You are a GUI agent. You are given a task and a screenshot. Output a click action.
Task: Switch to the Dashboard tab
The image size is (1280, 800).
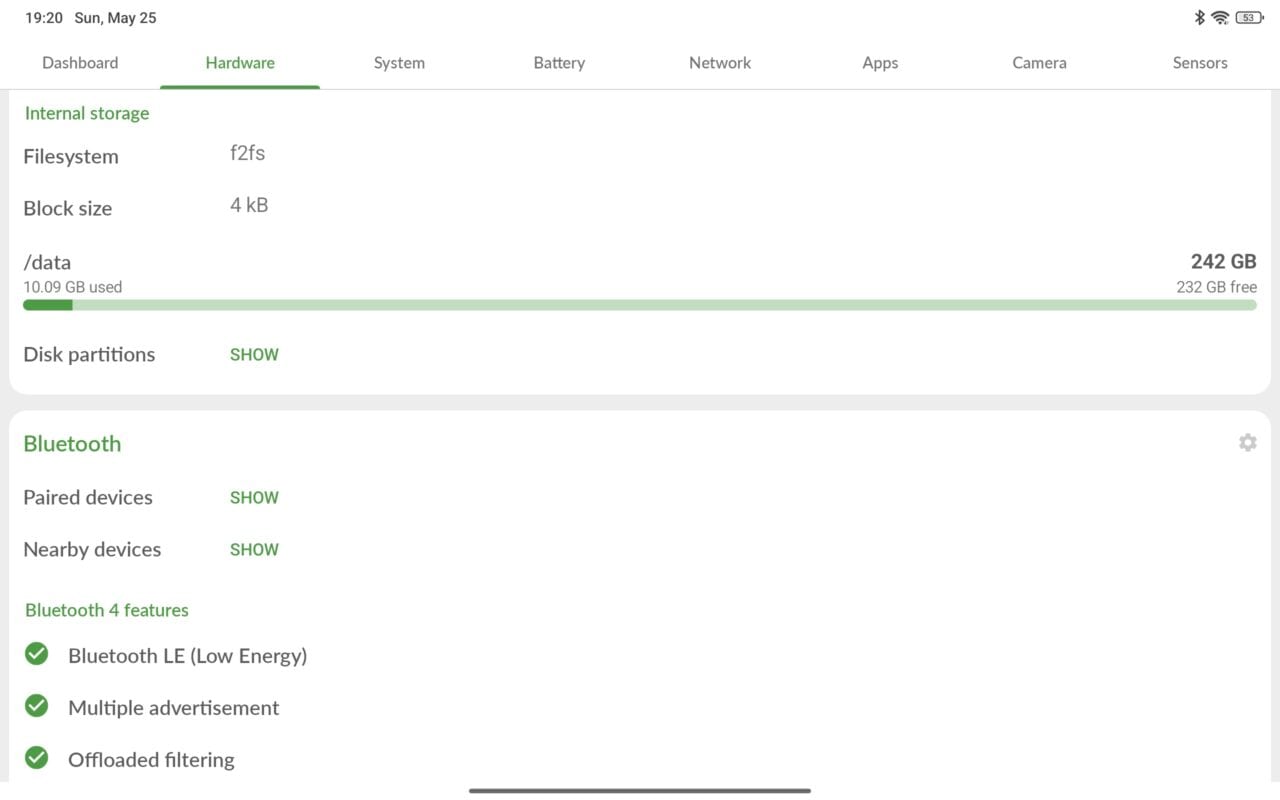tap(80, 63)
